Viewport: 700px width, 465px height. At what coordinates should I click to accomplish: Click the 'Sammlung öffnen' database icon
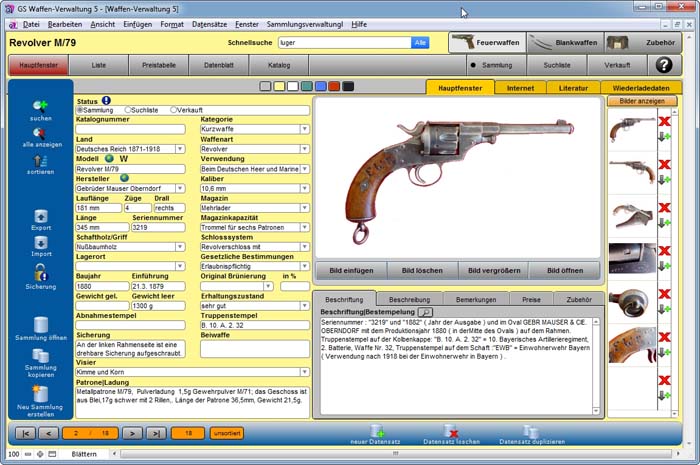pos(40,327)
